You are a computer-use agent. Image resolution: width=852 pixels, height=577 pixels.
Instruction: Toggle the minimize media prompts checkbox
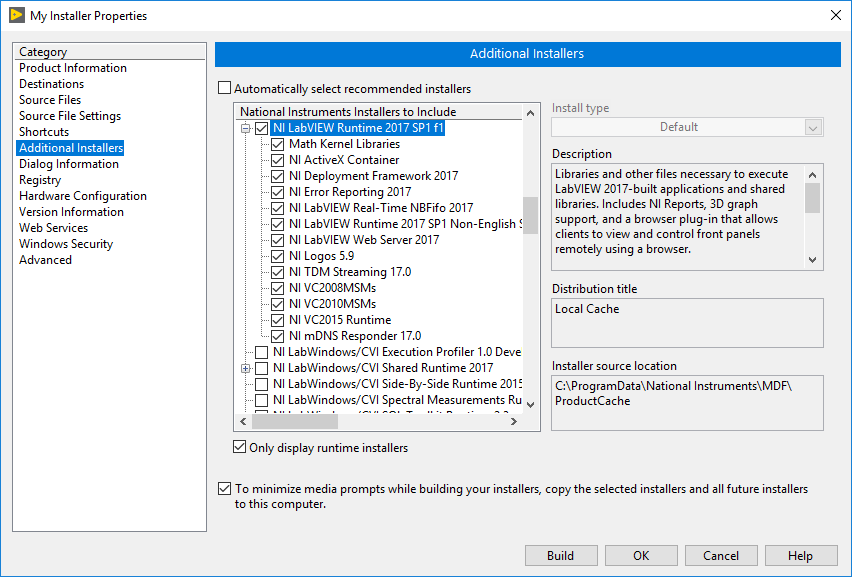[224, 488]
